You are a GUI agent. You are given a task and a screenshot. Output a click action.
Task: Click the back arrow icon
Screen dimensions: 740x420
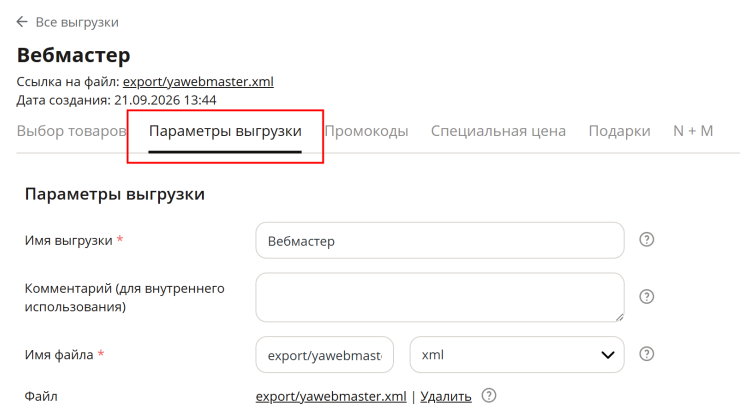(22, 22)
